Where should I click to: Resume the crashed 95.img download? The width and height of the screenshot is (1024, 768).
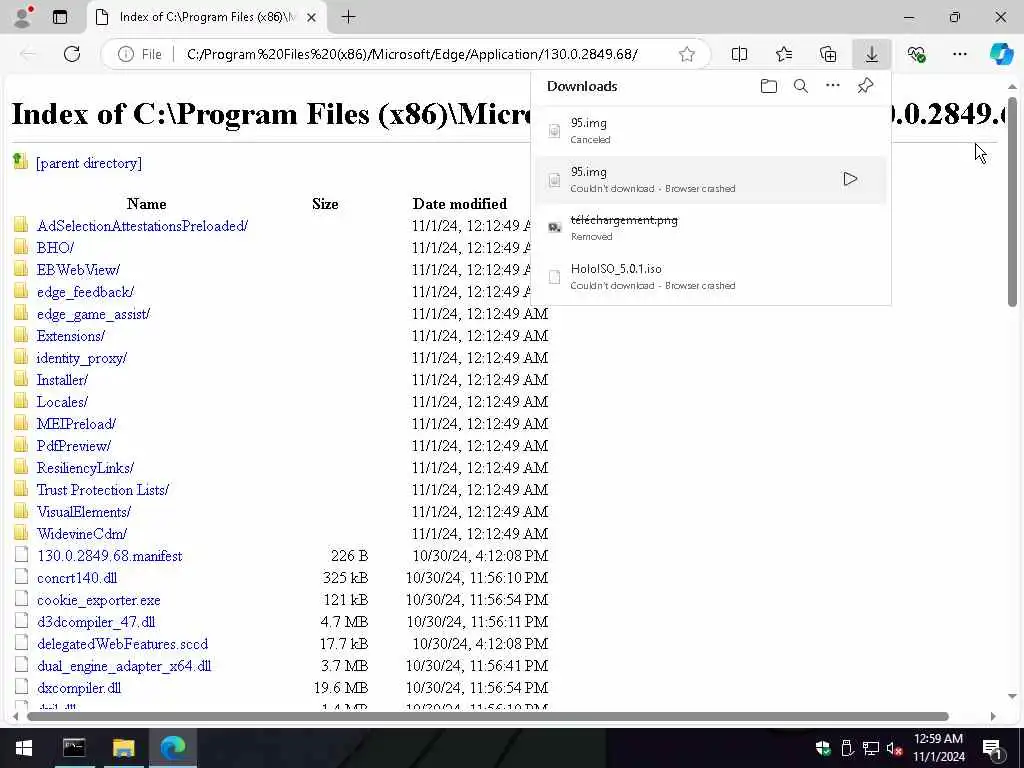pyautogui.click(x=850, y=179)
